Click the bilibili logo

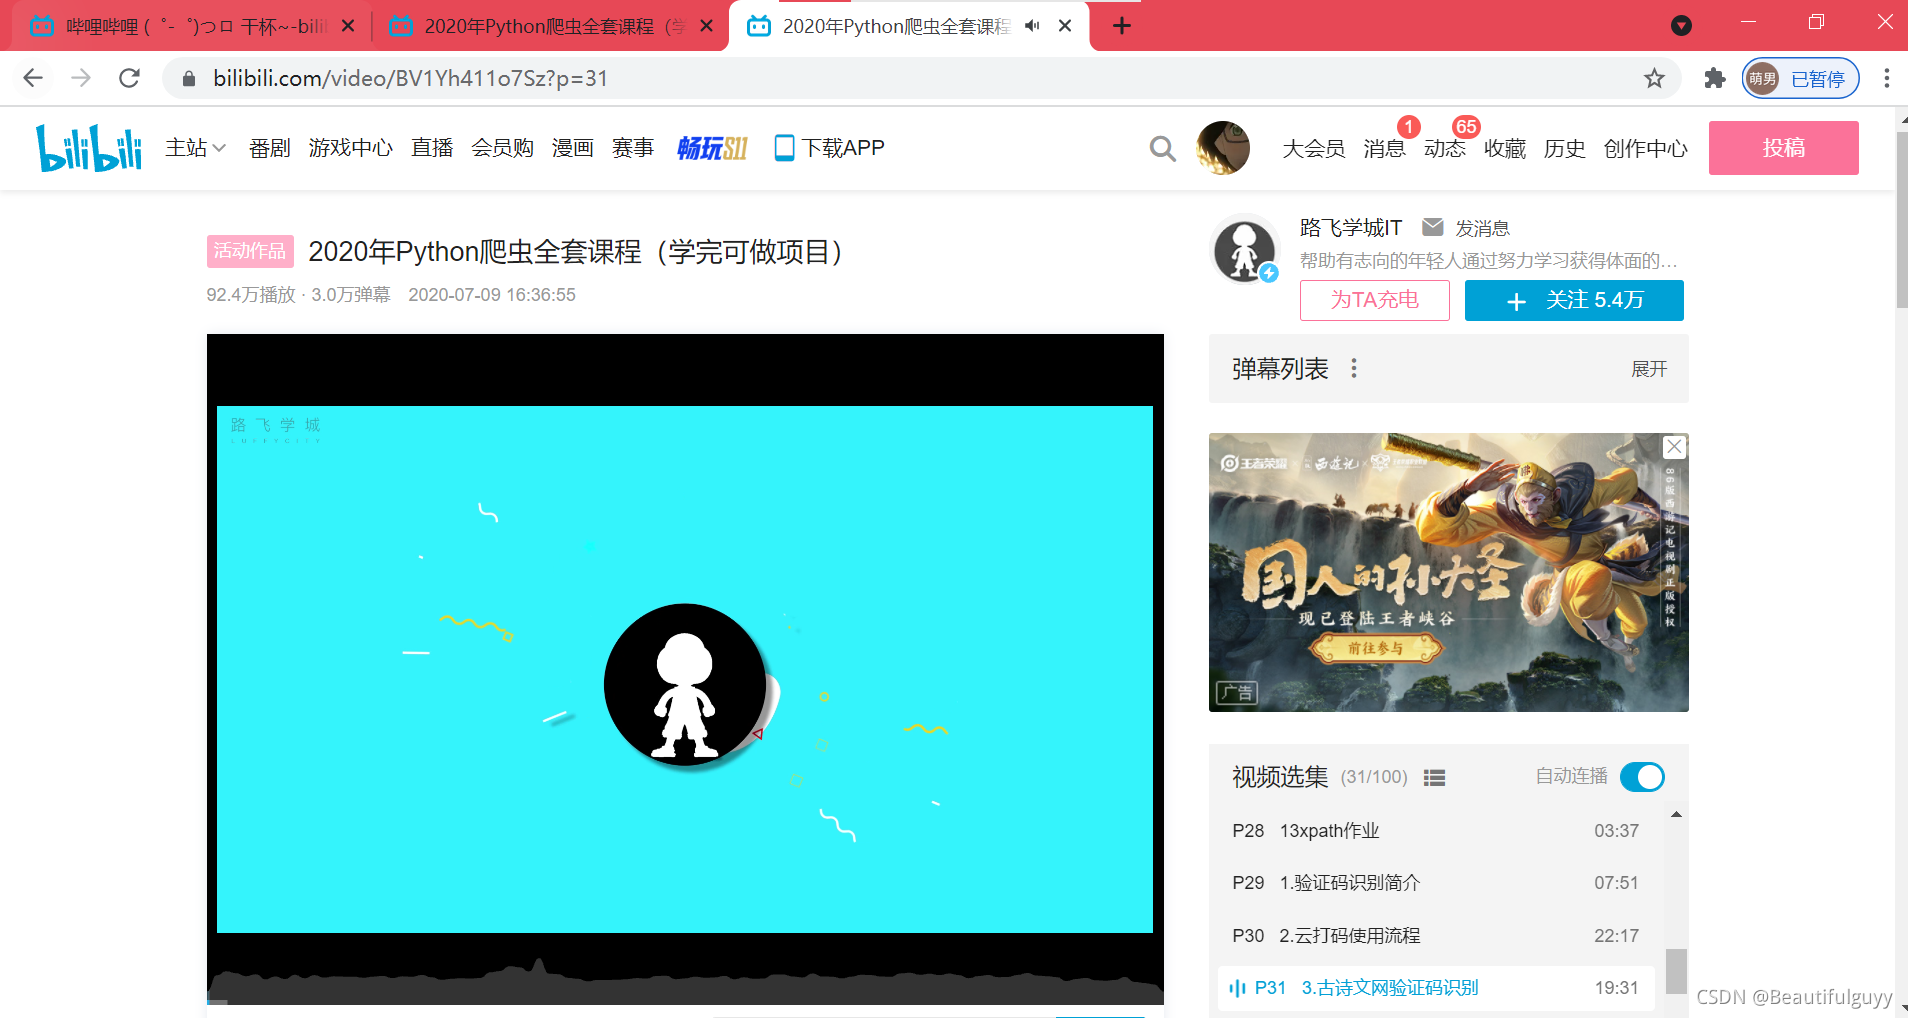tap(88, 147)
